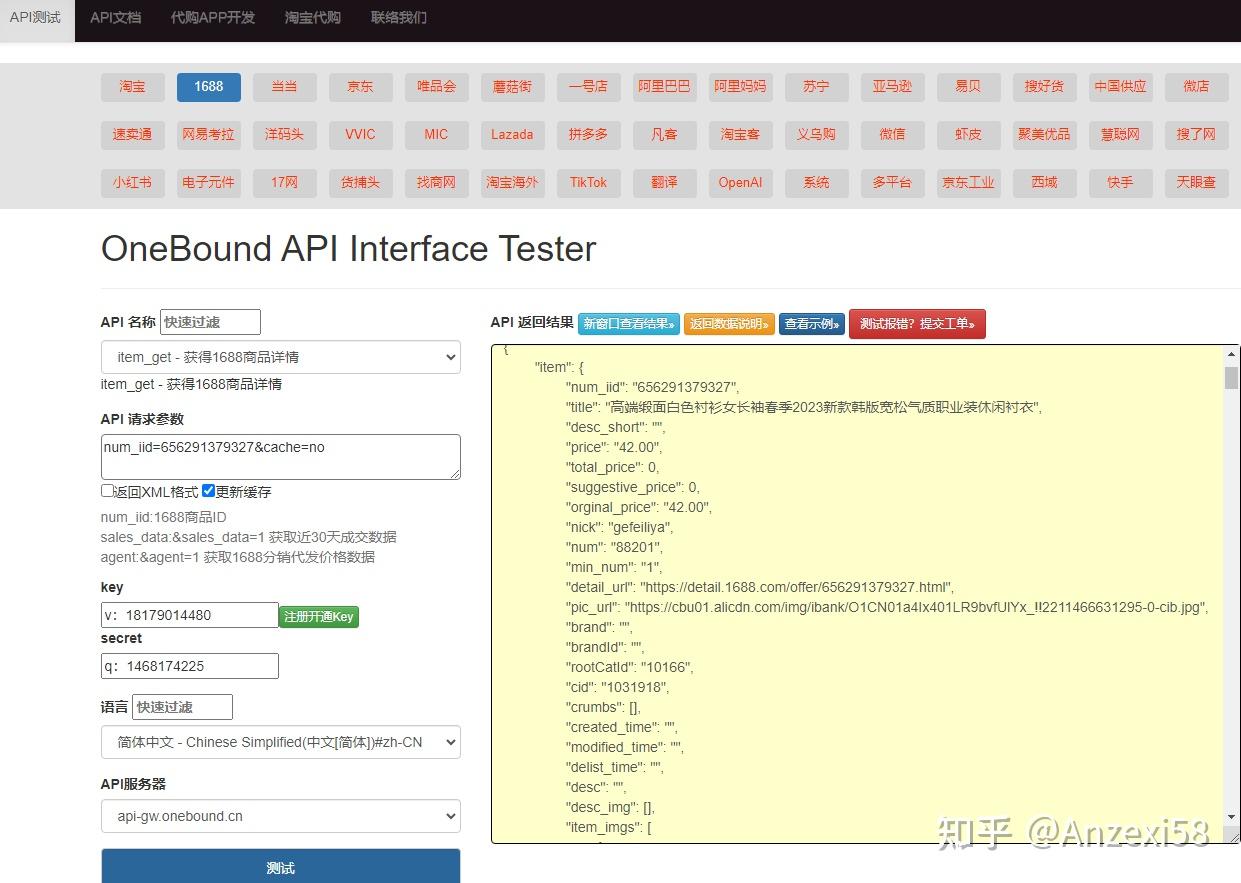
Task: Open the API文档 menu item
Action: (115, 17)
